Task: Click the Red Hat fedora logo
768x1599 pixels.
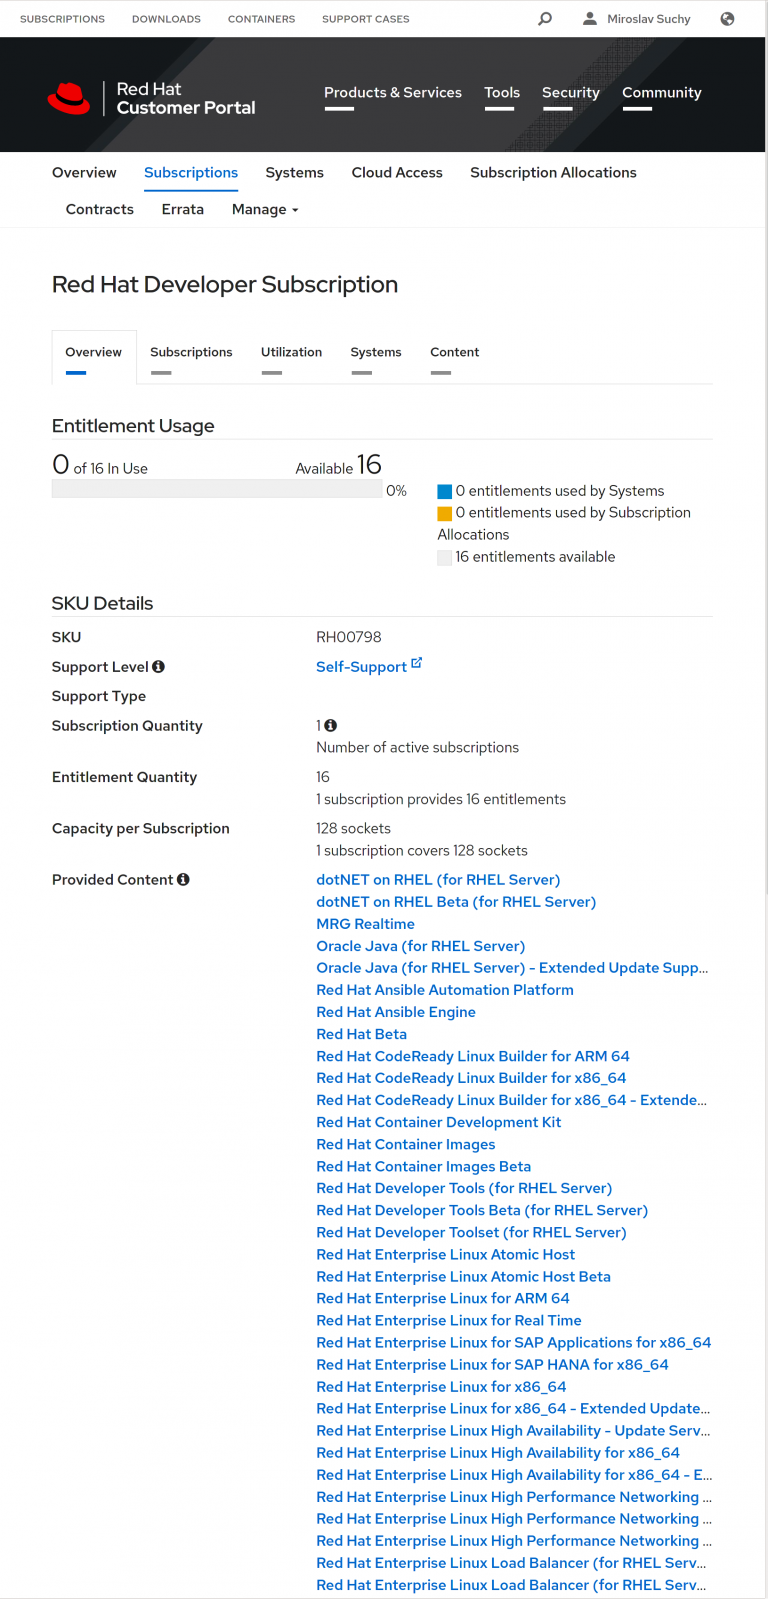Action: (x=69, y=97)
